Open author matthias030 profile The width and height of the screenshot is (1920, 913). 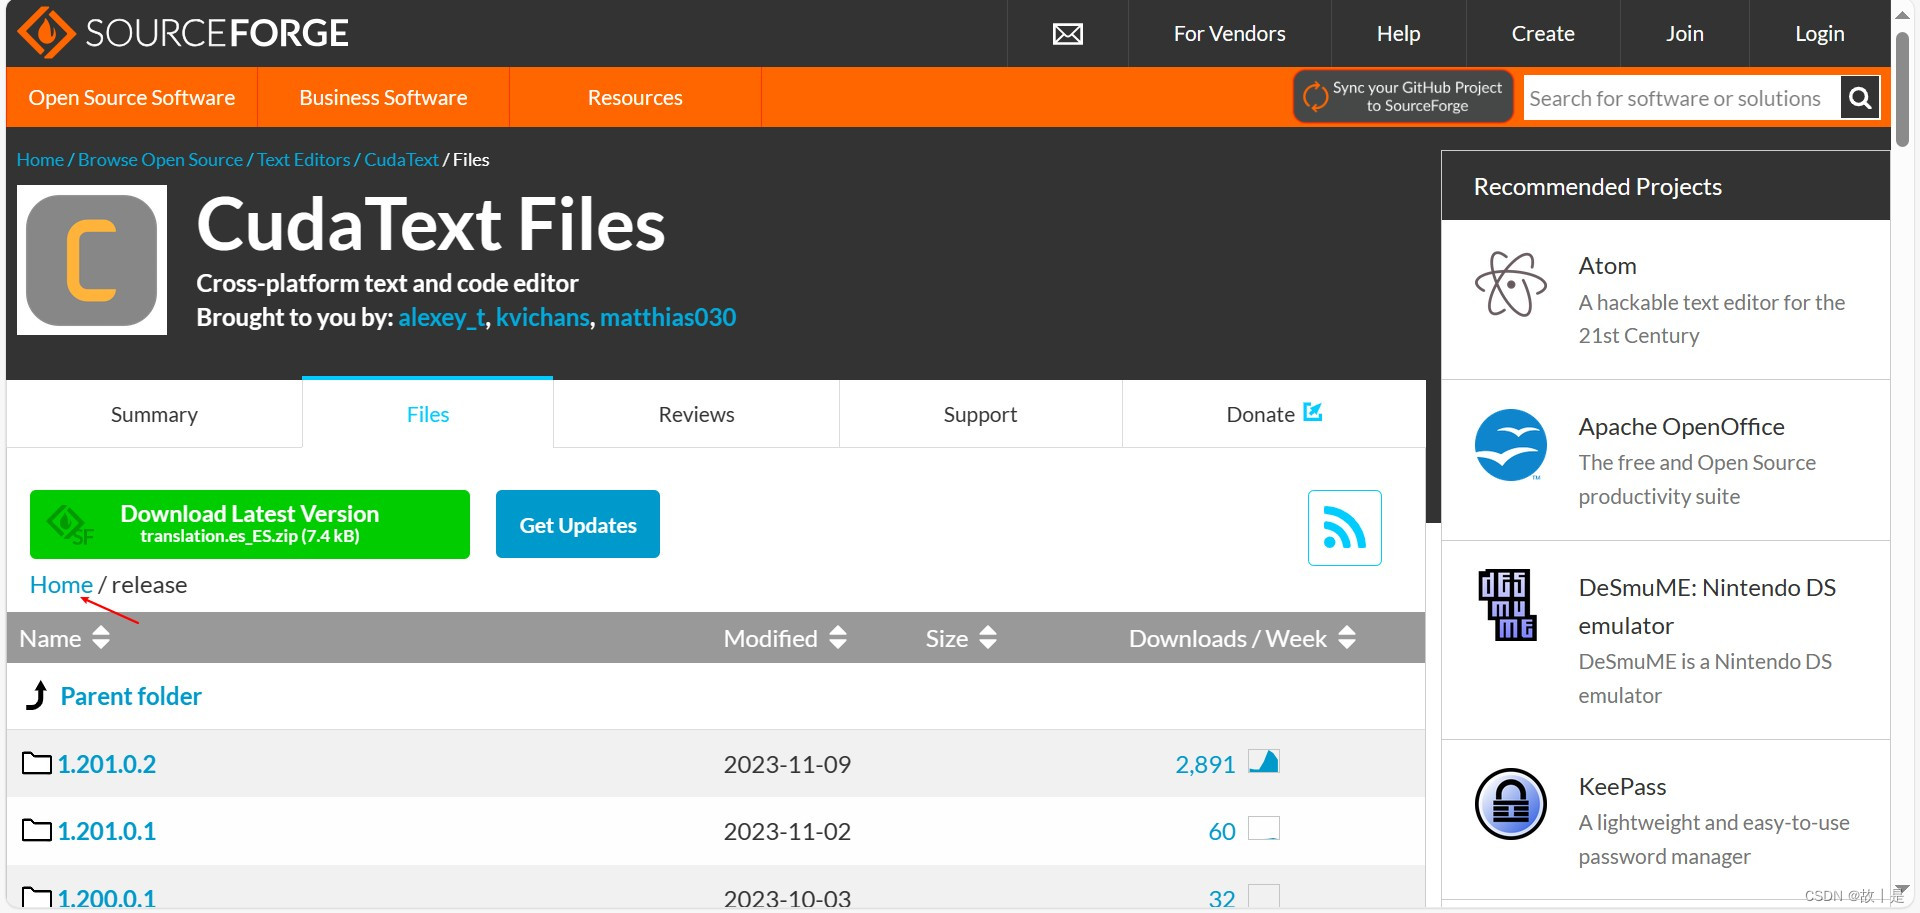point(668,318)
